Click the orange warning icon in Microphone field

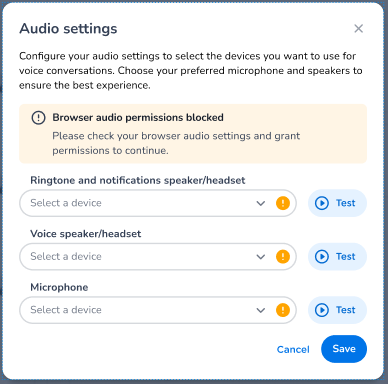pos(283,310)
